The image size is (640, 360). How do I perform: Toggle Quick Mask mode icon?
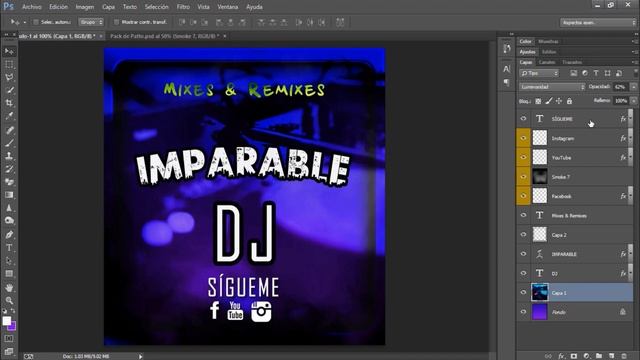click(9, 338)
